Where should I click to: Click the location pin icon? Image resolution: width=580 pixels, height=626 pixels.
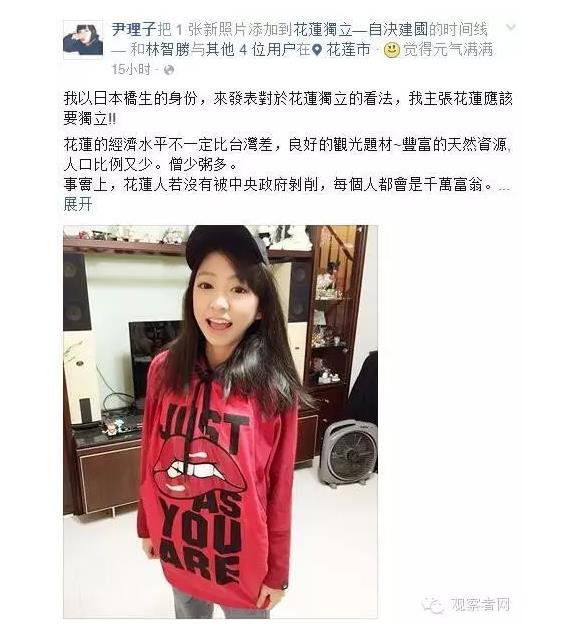tap(317, 50)
